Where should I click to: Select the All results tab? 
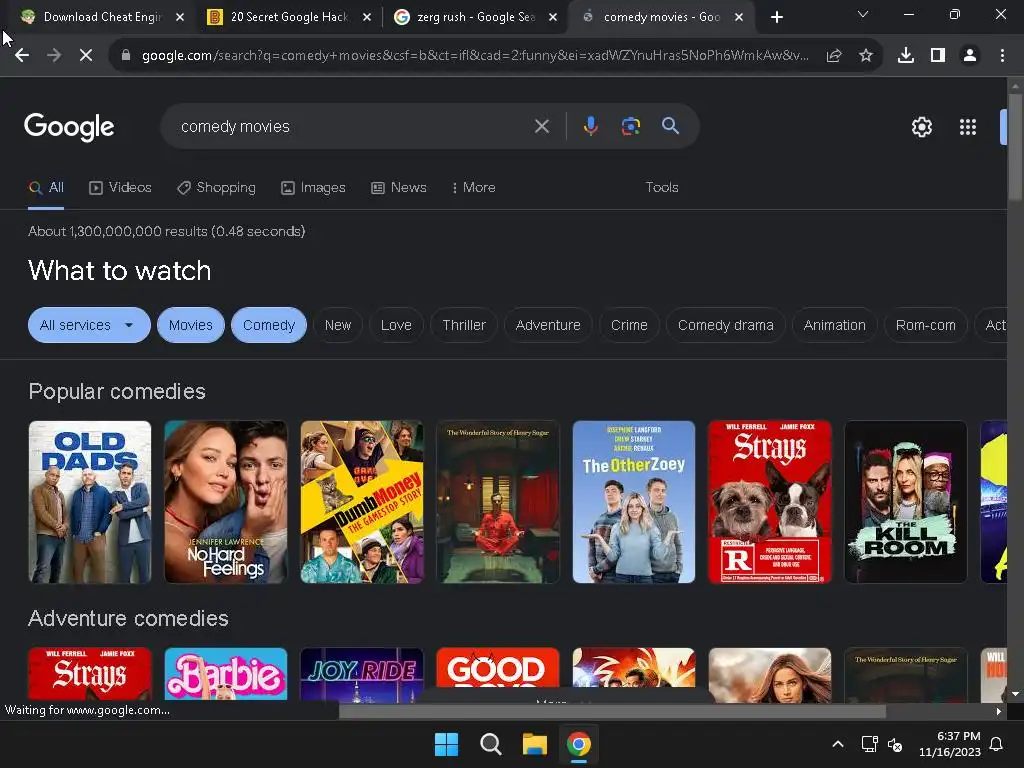point(46,187)
